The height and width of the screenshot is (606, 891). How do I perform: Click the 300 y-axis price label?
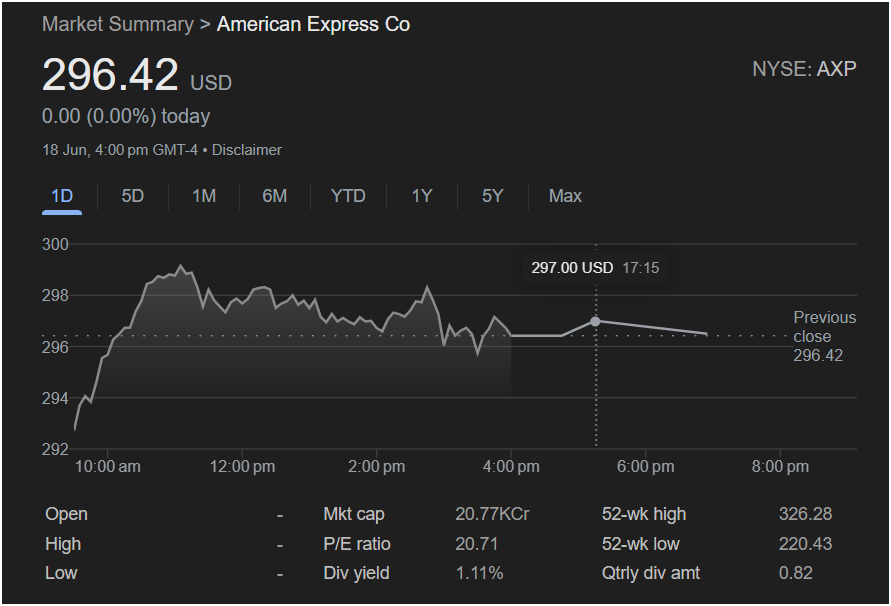[55, 244]
